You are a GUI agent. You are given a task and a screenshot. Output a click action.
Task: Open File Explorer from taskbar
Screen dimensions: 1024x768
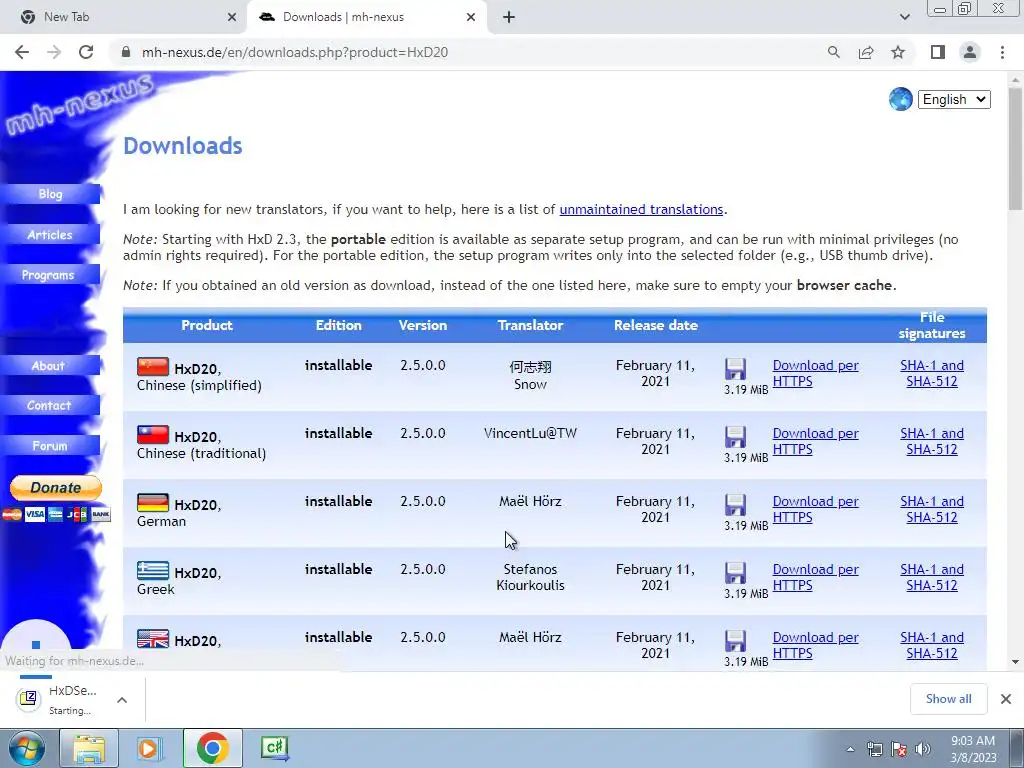tap(89, 748)
